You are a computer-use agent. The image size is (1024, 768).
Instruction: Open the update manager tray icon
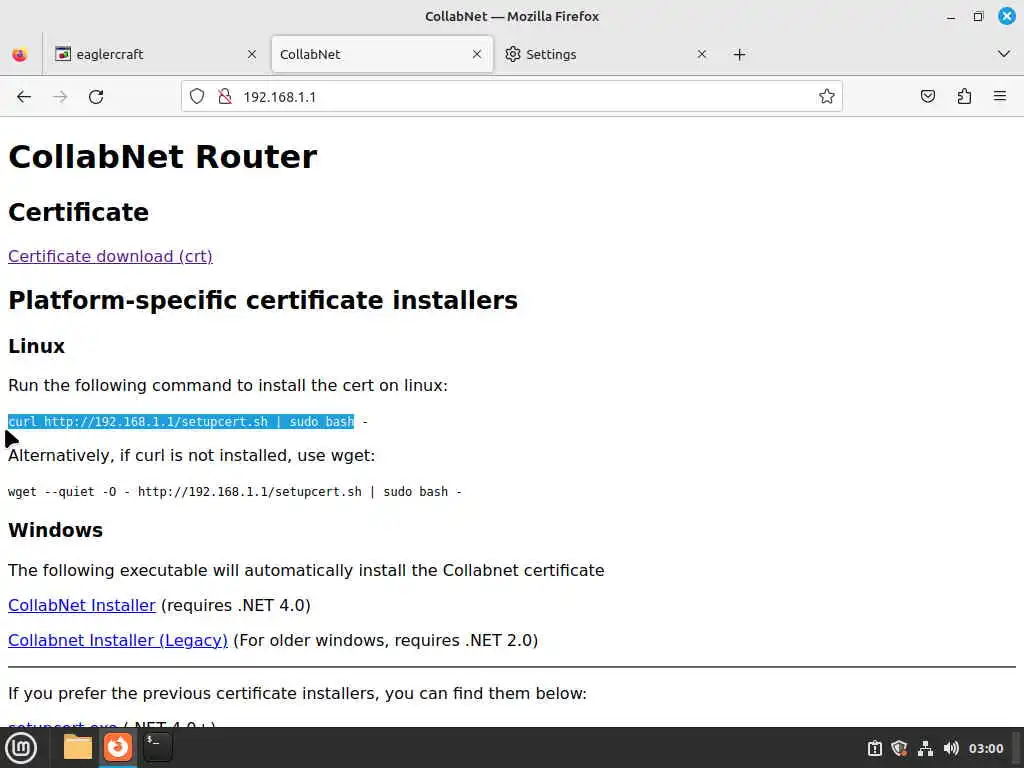tap(874, 748)
